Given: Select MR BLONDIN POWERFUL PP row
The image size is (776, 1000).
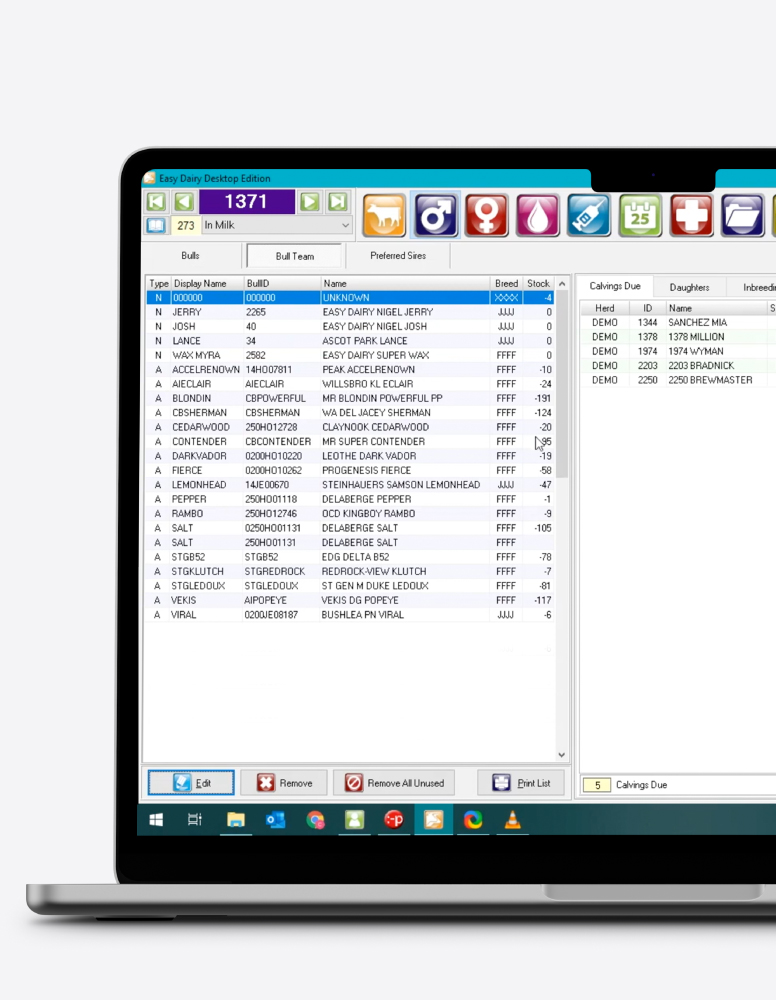Looking at the screenshot, I should (350, 398).
